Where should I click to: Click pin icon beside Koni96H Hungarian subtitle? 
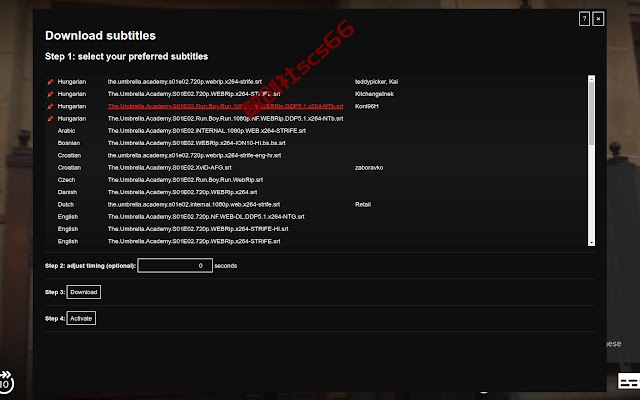50,106
